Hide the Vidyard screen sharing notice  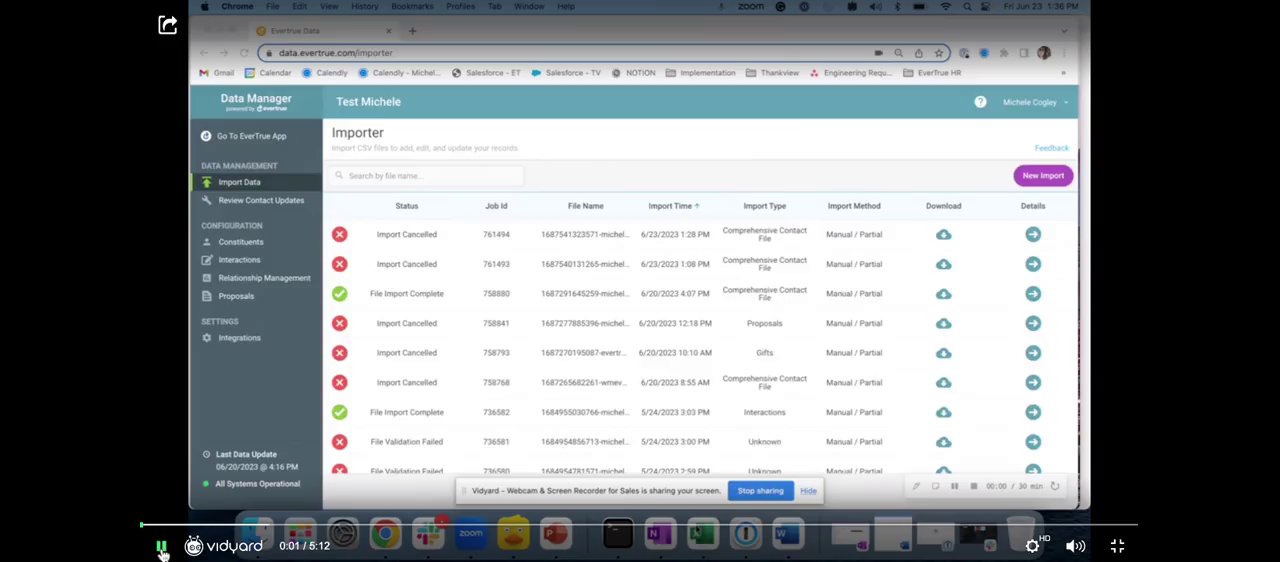808,491
